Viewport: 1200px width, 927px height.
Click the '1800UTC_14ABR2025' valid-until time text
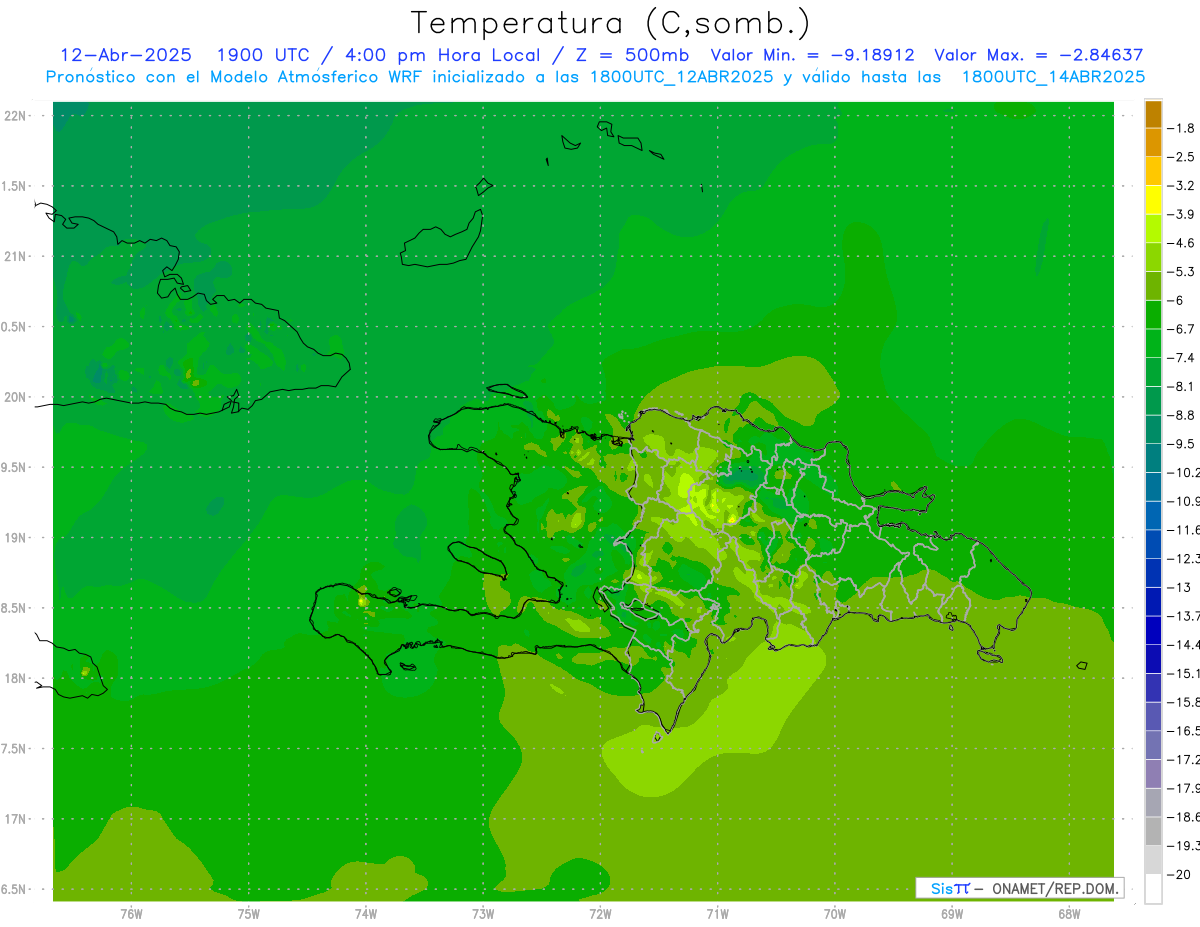(1053, 77)
